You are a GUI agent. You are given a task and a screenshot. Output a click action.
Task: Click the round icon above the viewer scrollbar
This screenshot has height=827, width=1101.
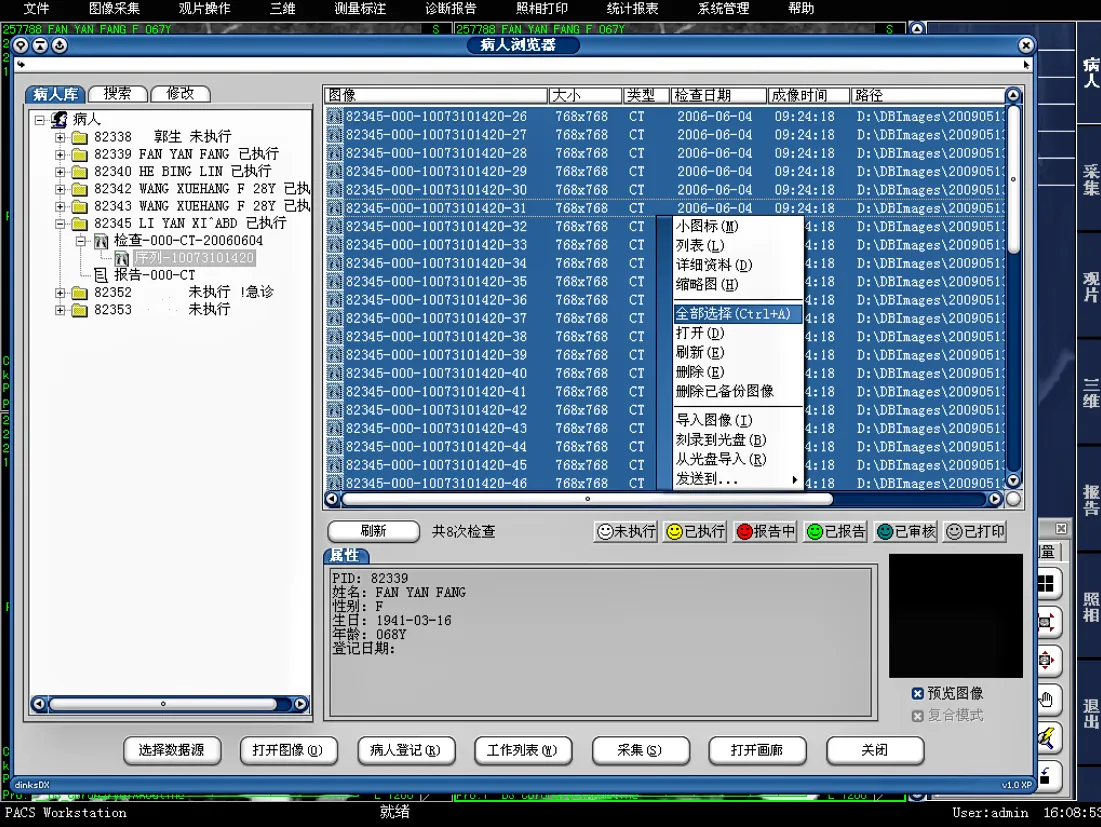pos(916,29)
